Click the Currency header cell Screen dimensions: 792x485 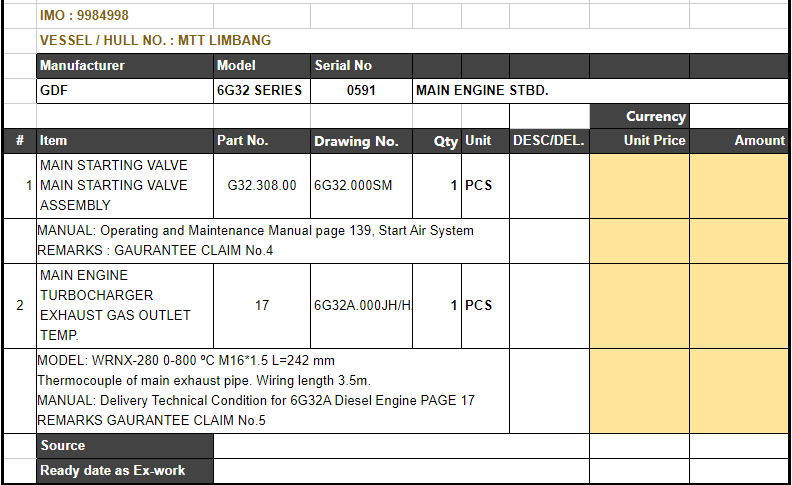click(x=639, y=116)
